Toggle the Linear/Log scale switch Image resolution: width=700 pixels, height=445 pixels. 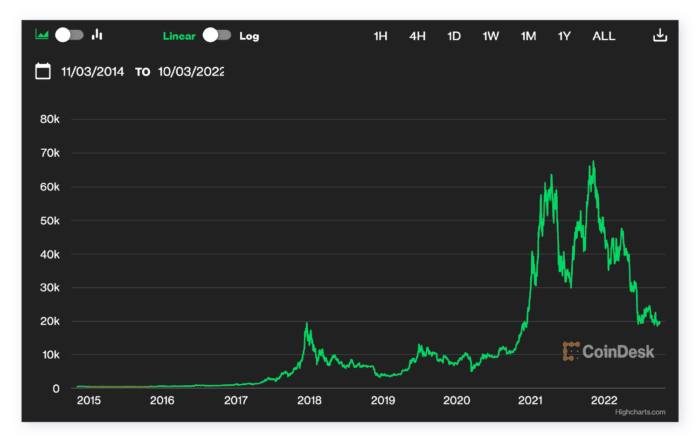click(216, 36)
